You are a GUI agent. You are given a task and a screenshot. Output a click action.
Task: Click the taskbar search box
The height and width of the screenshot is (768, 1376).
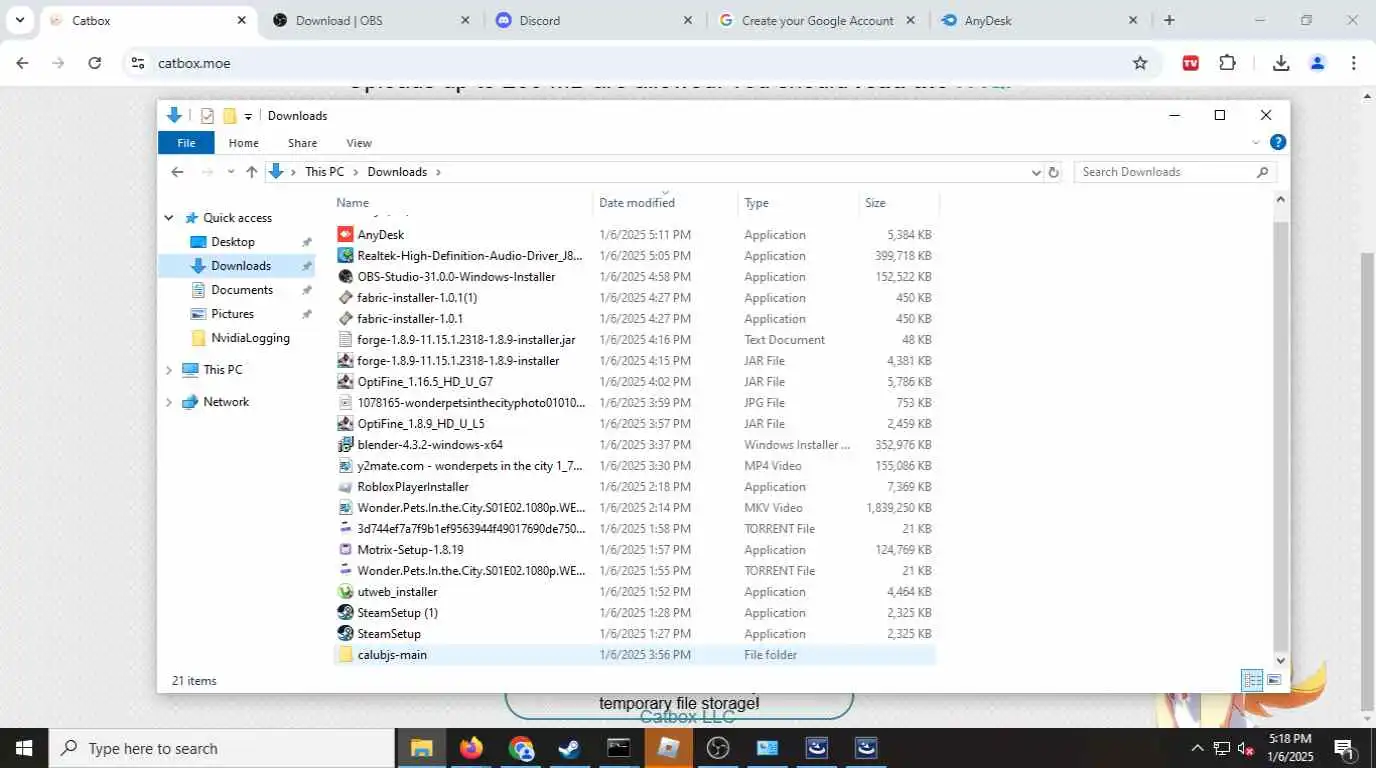pyautogui.click(x=221, y=748)
